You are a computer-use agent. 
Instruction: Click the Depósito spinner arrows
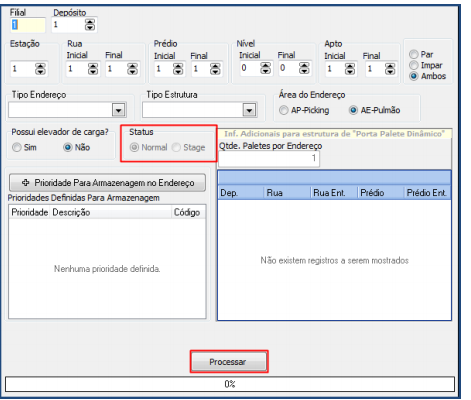click(x=90, y=25)
